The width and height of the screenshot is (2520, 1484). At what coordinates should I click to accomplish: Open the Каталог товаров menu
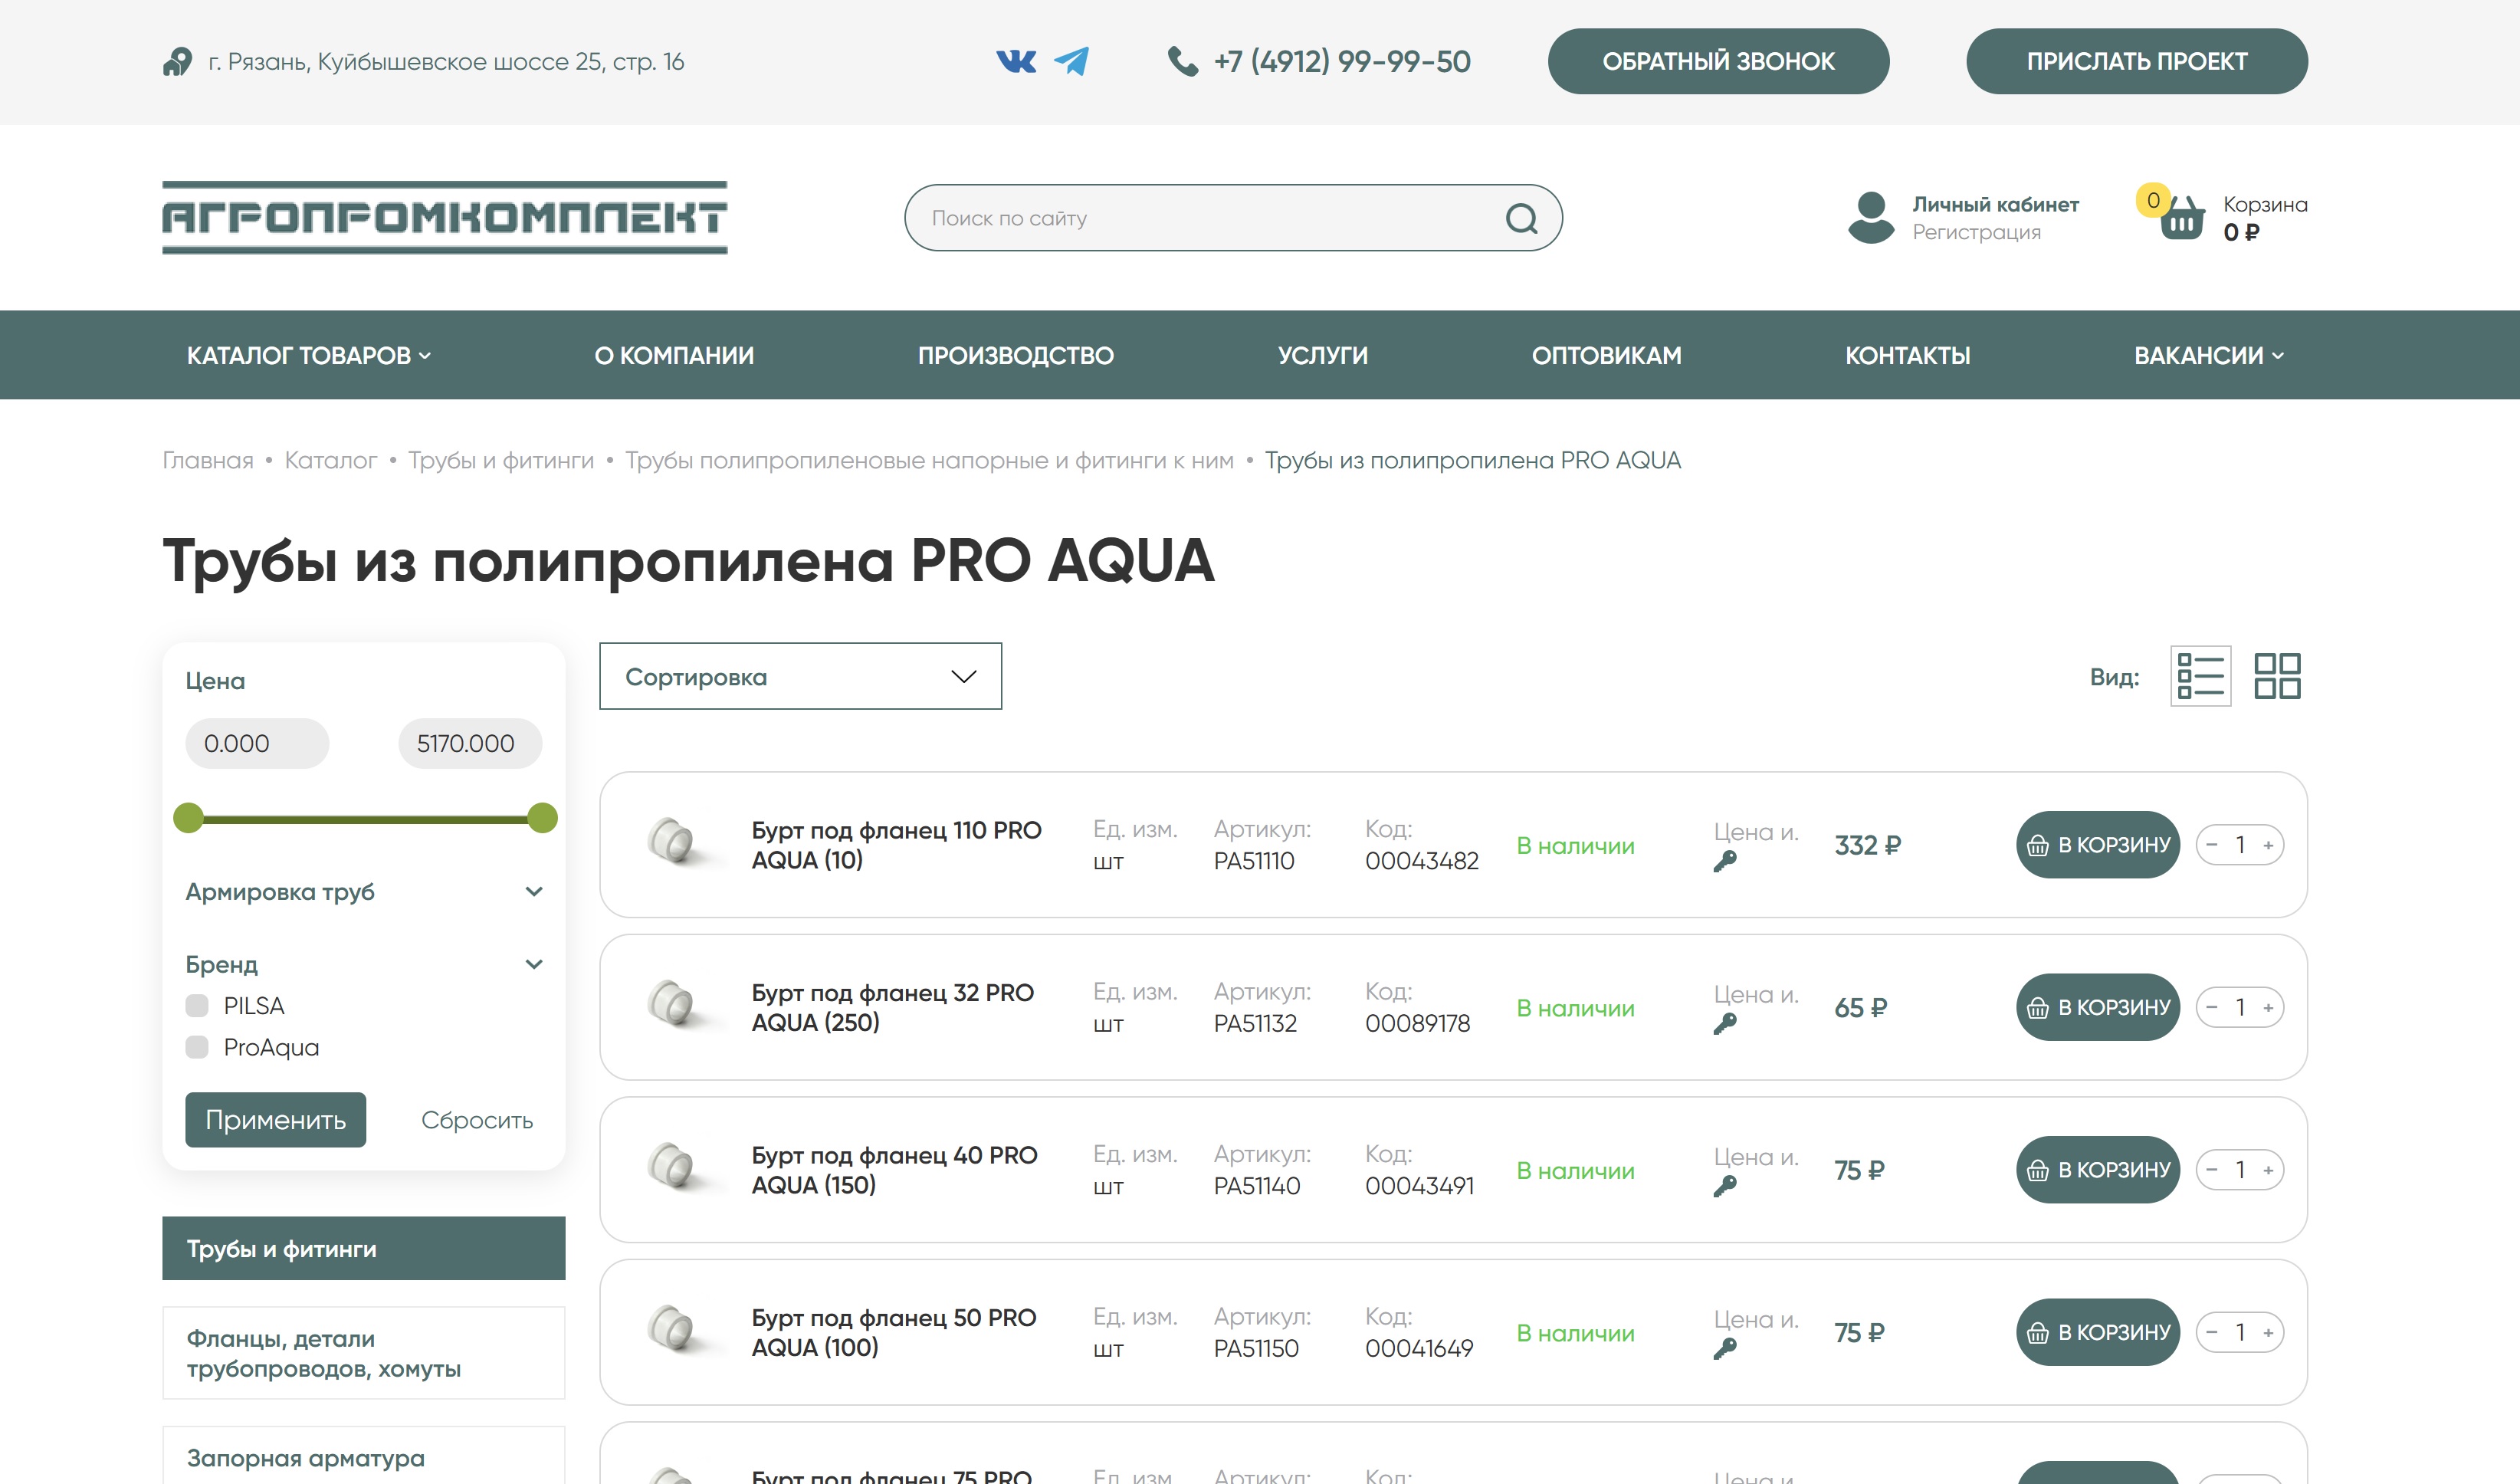pos(309,356)
